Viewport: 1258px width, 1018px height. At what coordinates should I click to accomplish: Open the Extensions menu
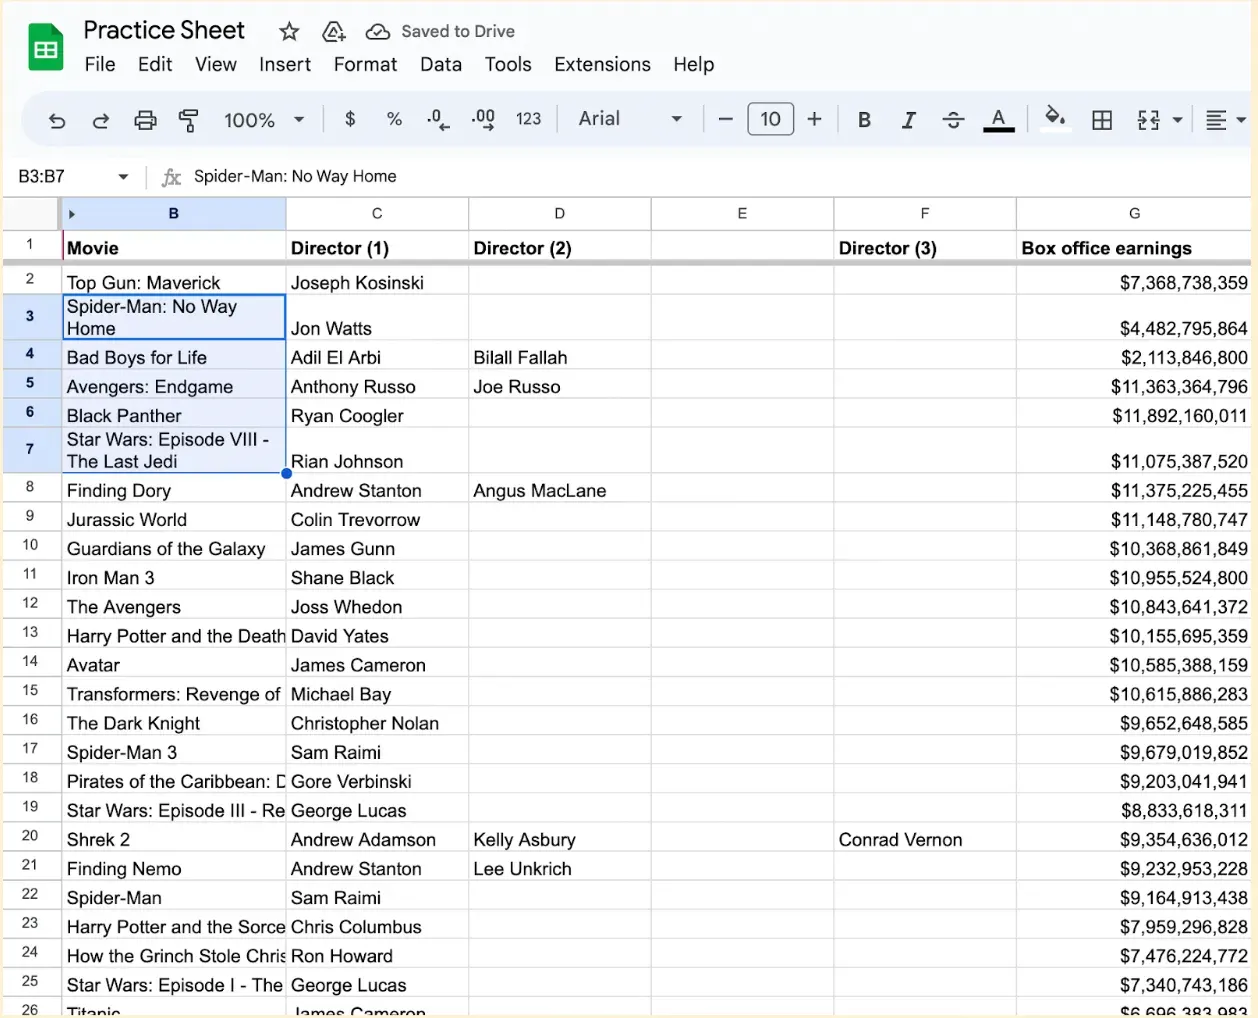point(602,65)
